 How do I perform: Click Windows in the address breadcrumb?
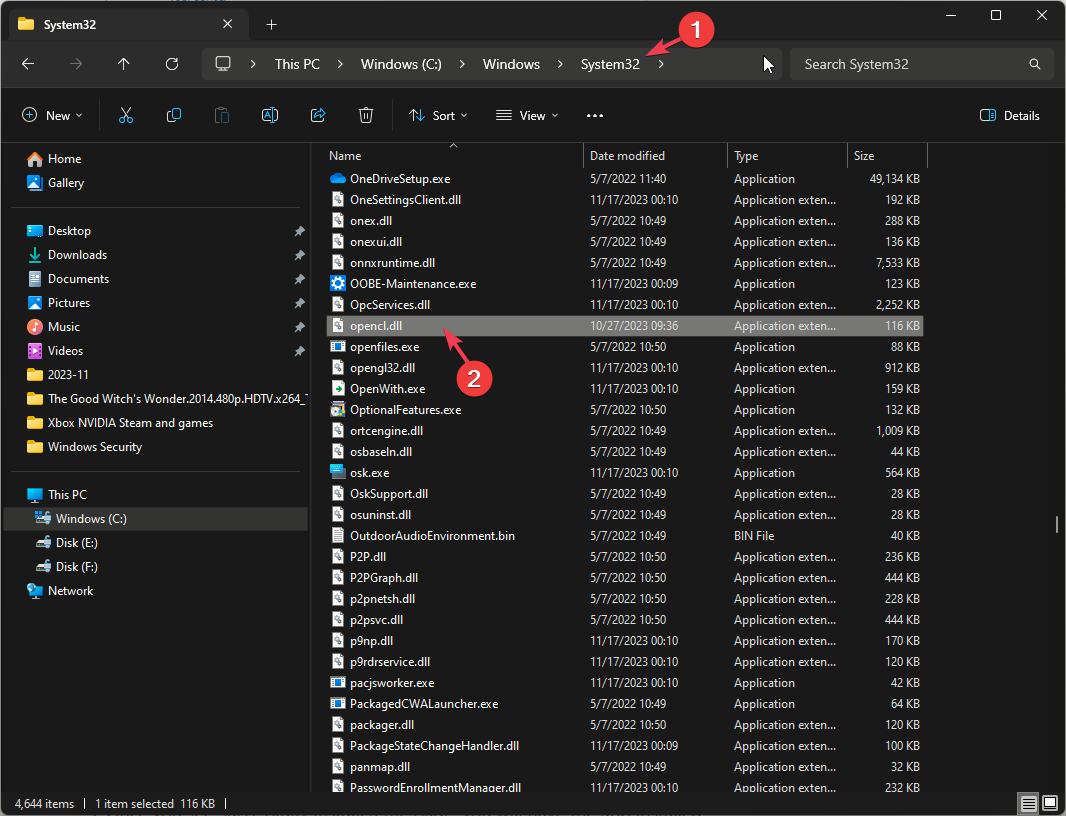click(511, 64)
